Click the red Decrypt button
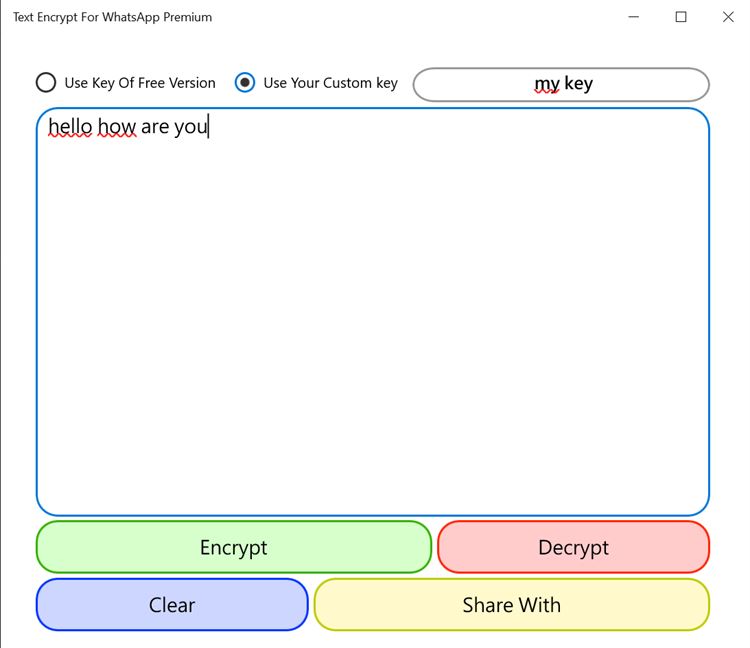The image size is (750, 648). coord(574,547)
